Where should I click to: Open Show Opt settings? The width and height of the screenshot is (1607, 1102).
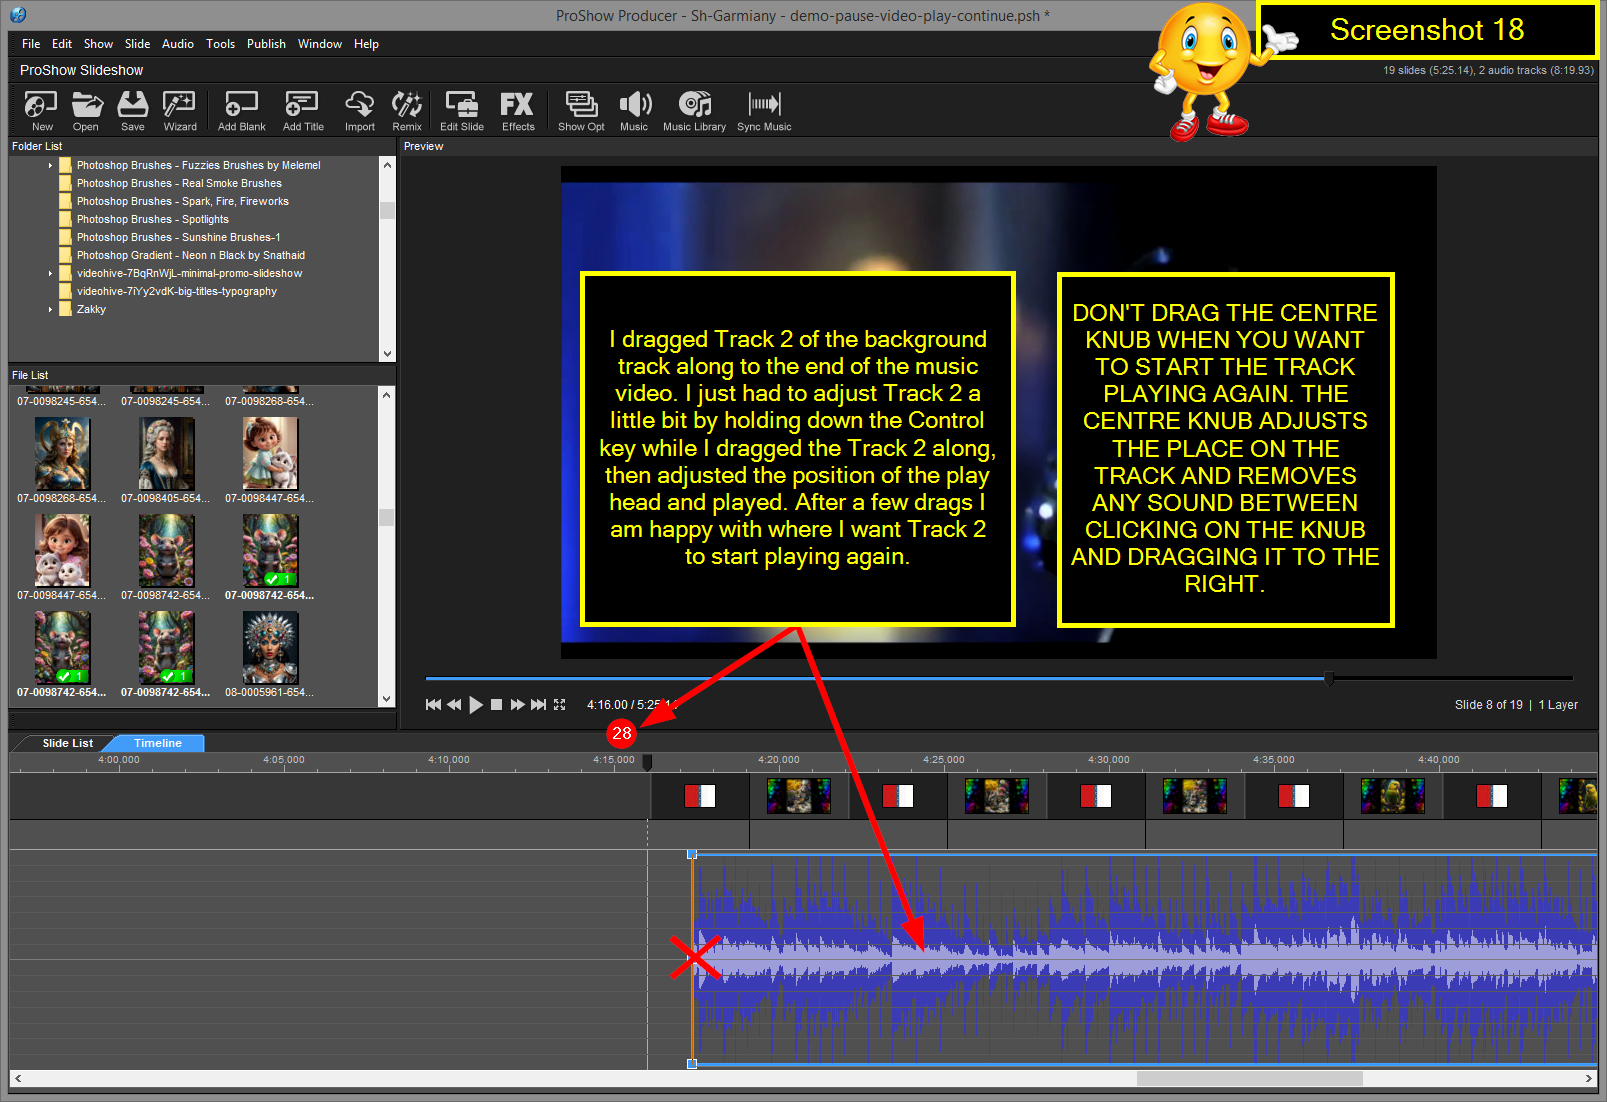pos(581,111)
